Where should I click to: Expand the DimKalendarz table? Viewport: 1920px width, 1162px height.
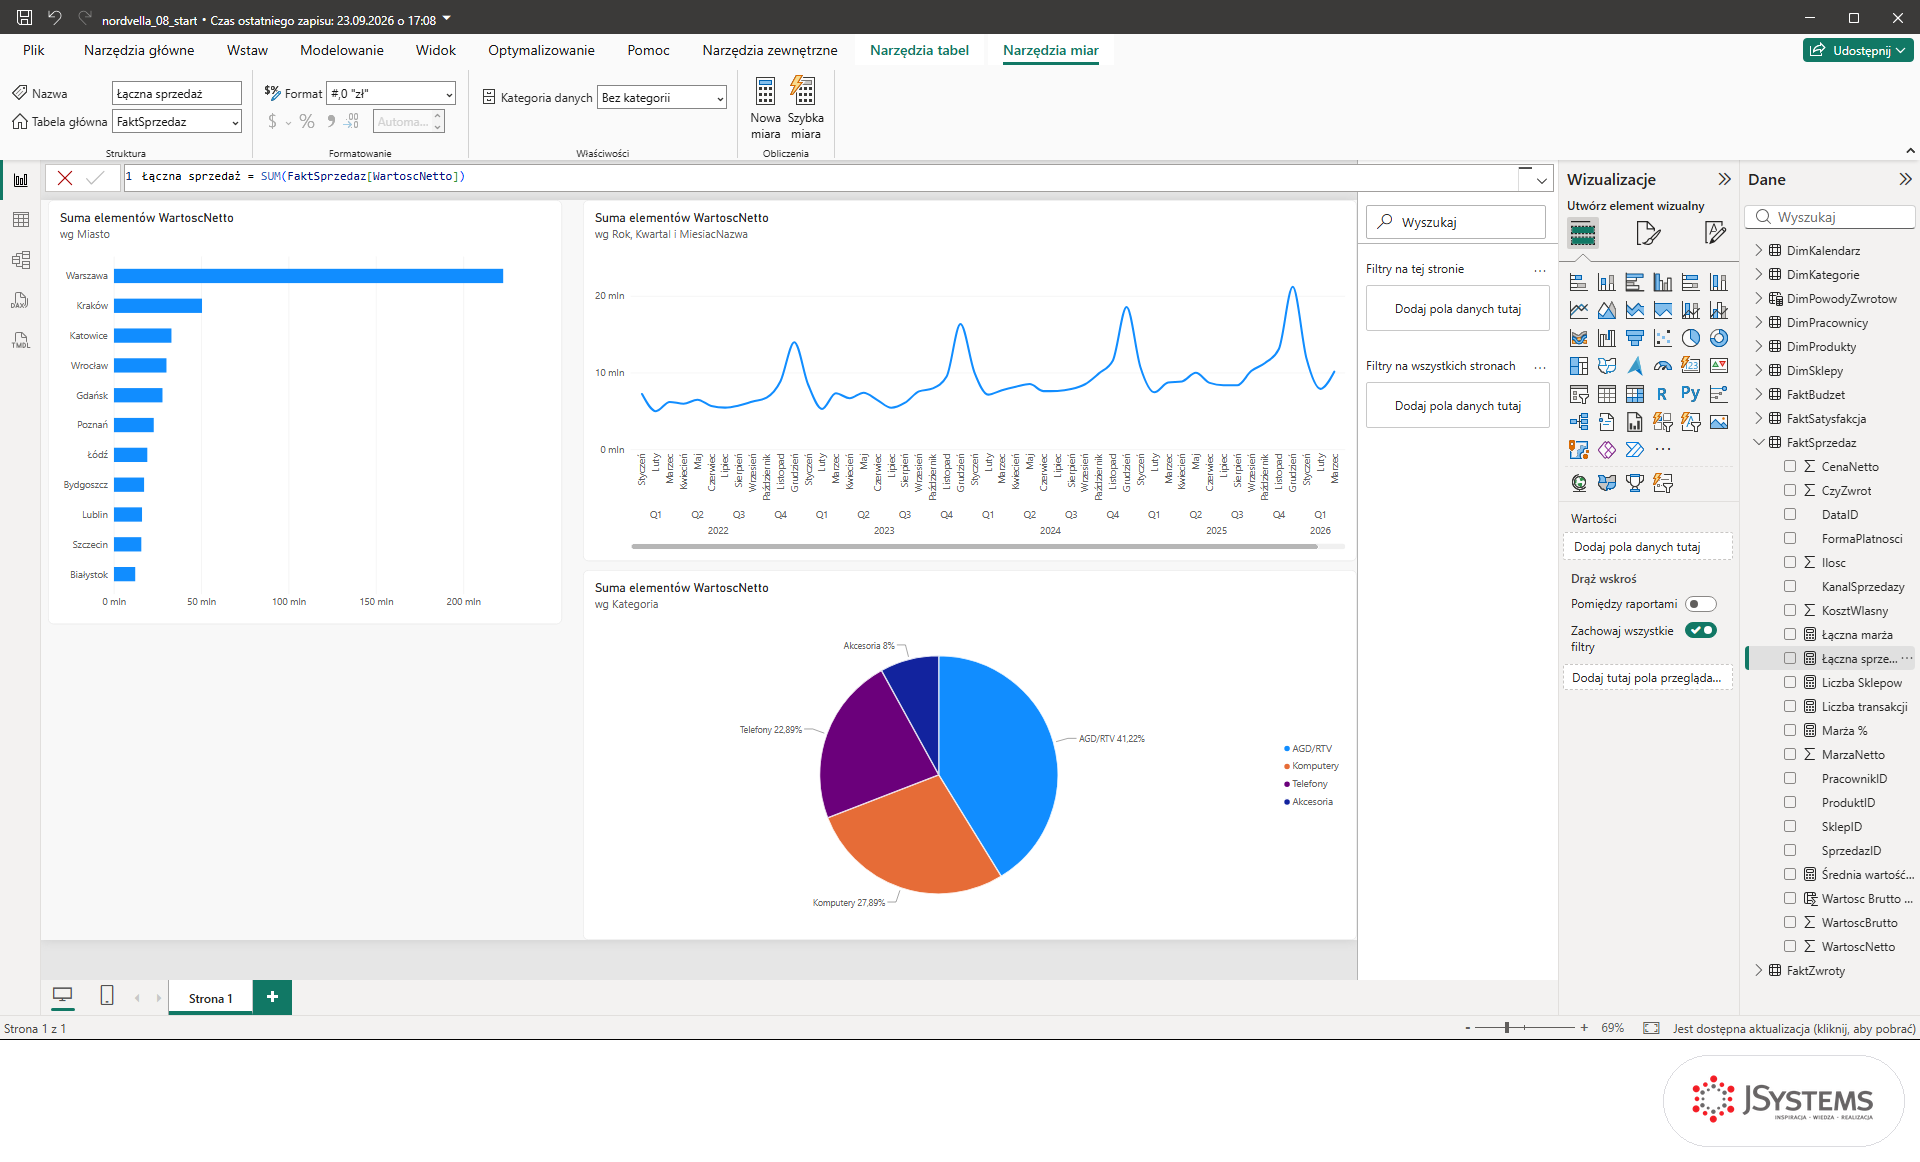[x=1759, y=250]
